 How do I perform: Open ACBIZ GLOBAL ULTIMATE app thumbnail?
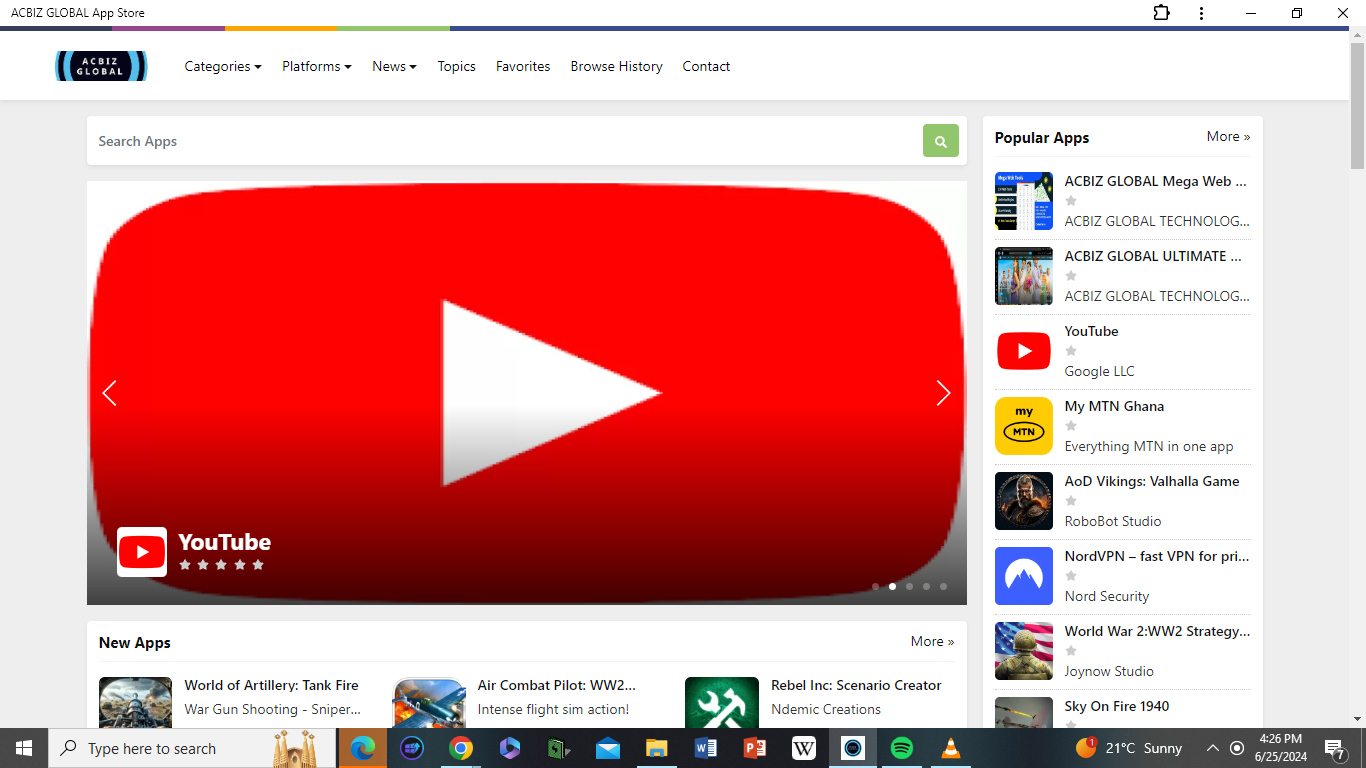tap(1024, 276)
